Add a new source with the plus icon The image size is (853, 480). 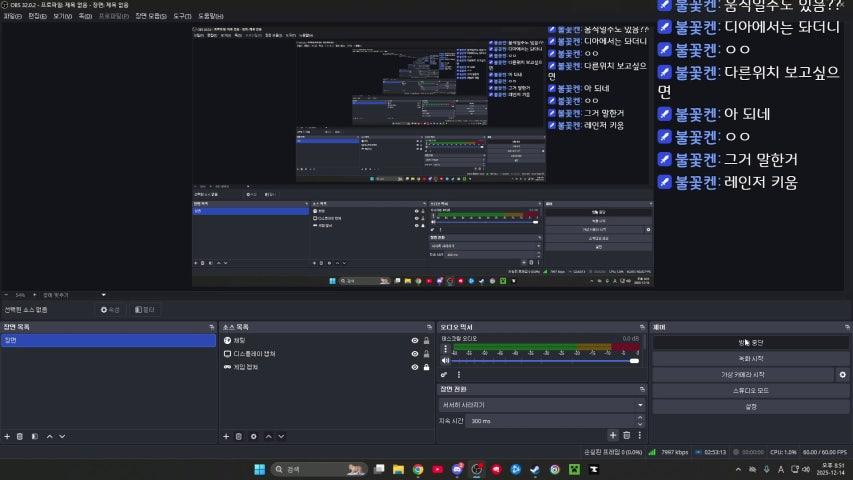pyautogui.click(x=225, y=436)
